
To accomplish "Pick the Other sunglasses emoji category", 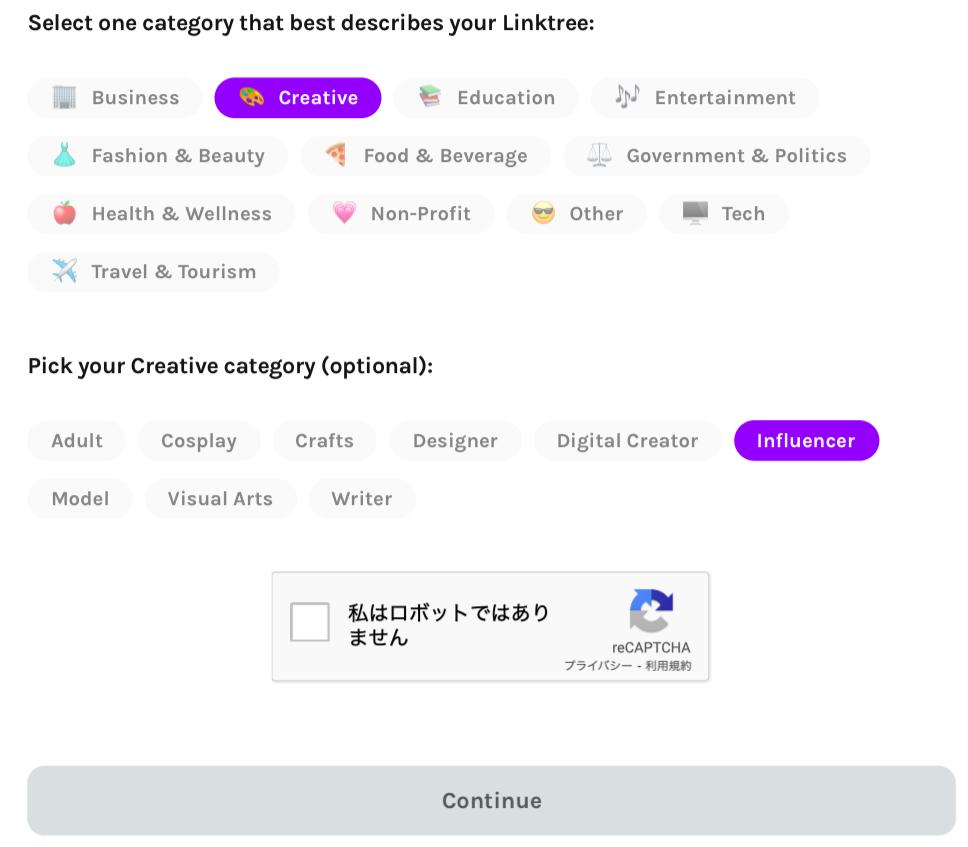I will click(576, 214).
